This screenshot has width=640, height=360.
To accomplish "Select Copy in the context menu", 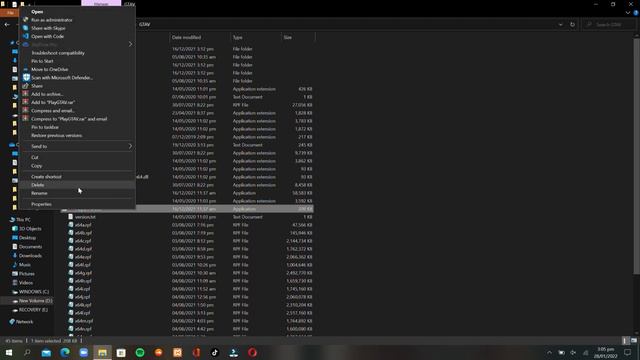I will point(37,165).
